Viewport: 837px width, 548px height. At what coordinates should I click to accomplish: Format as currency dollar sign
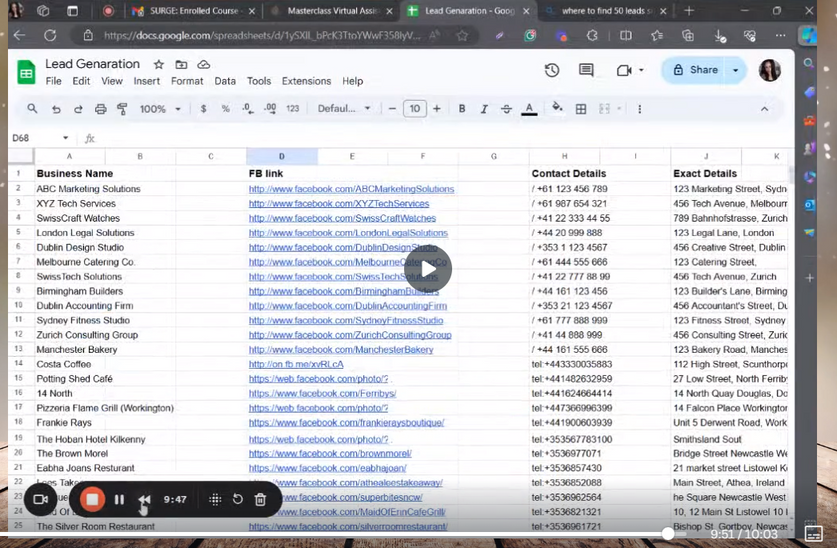(203, 109)
